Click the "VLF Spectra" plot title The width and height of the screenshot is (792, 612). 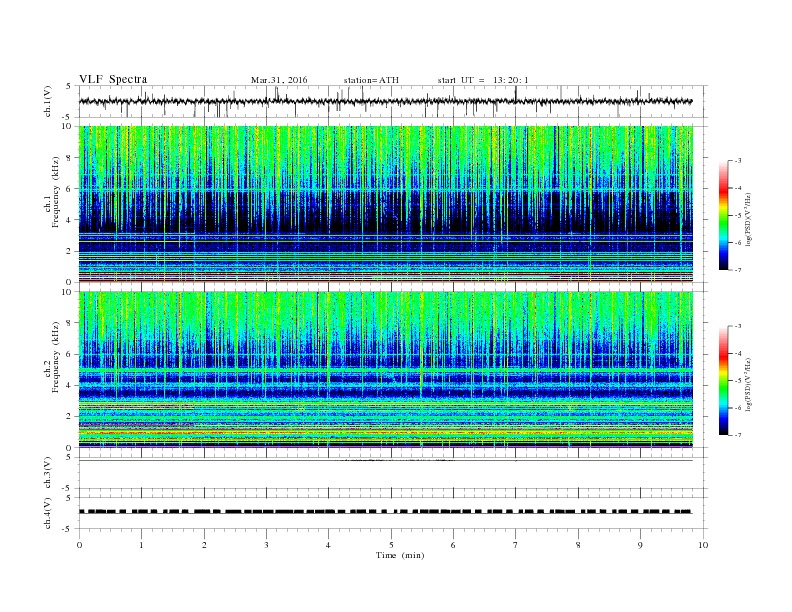113,79
